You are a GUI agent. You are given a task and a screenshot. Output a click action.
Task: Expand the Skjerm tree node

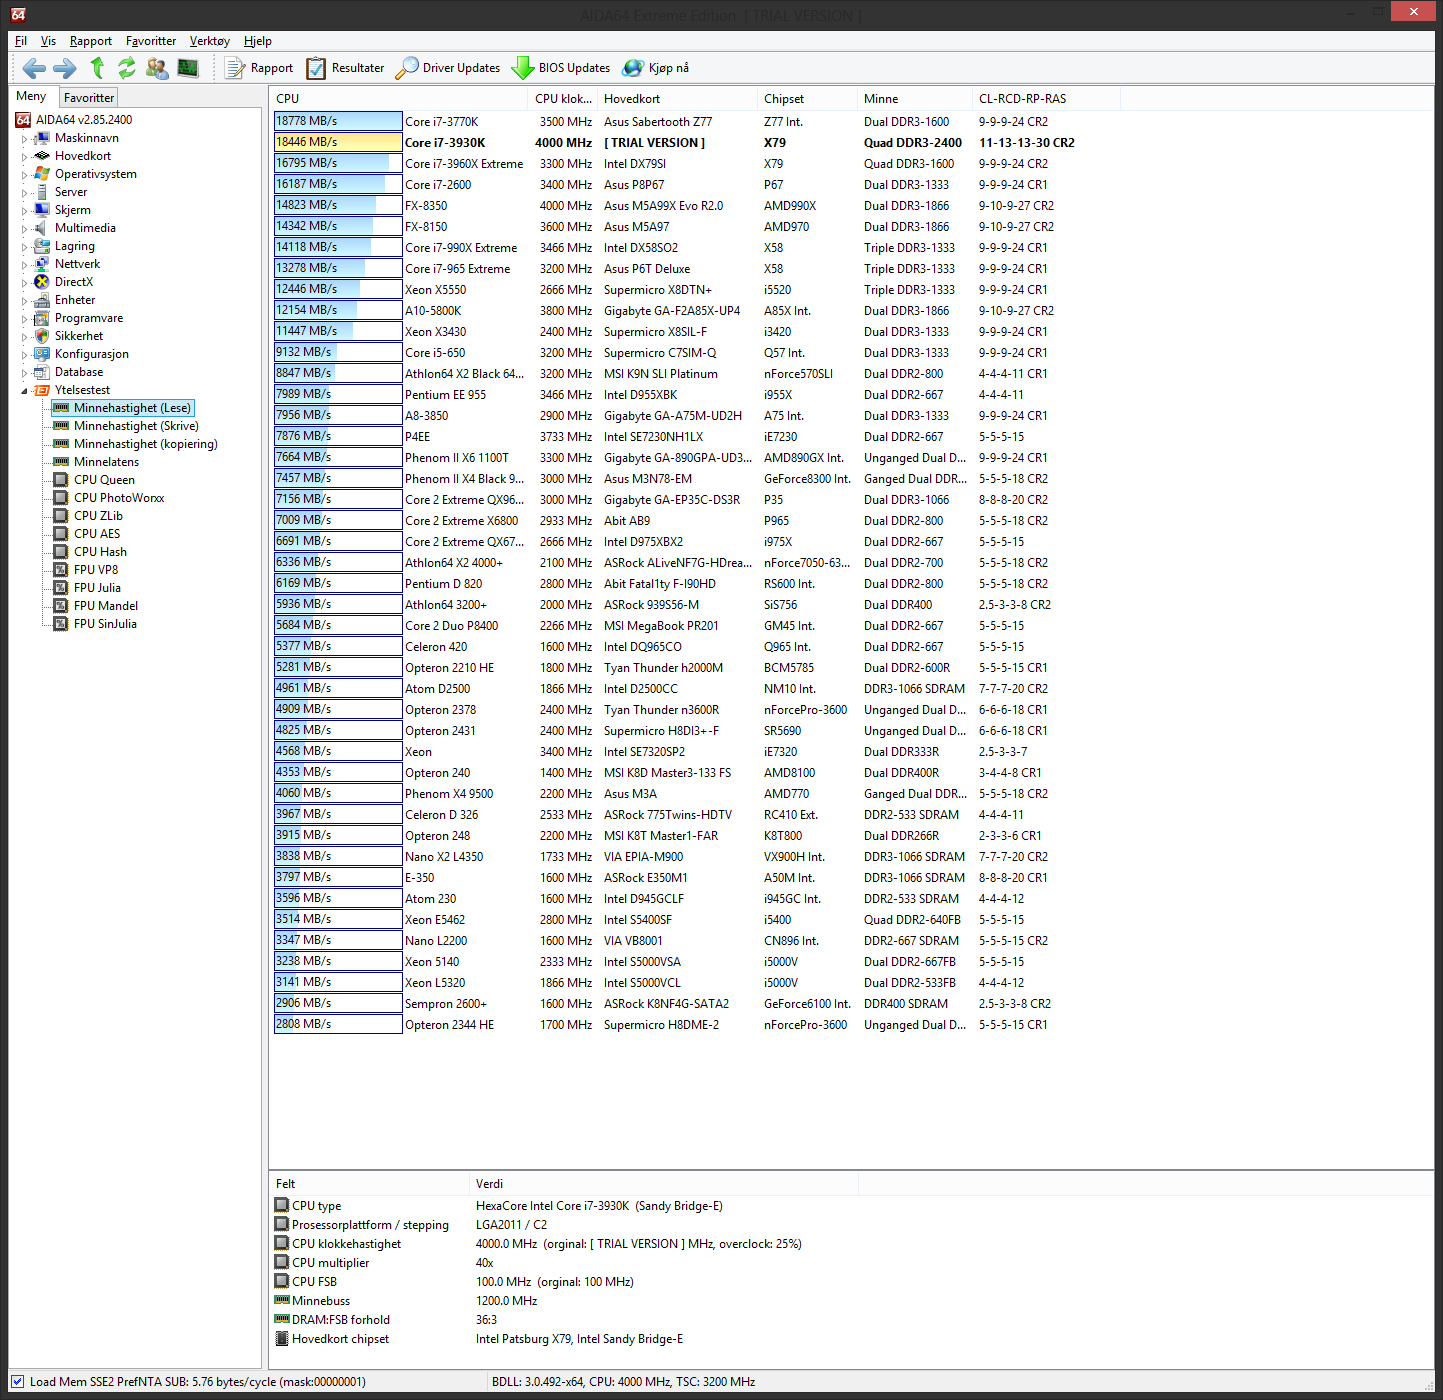(x=25, y=211)
